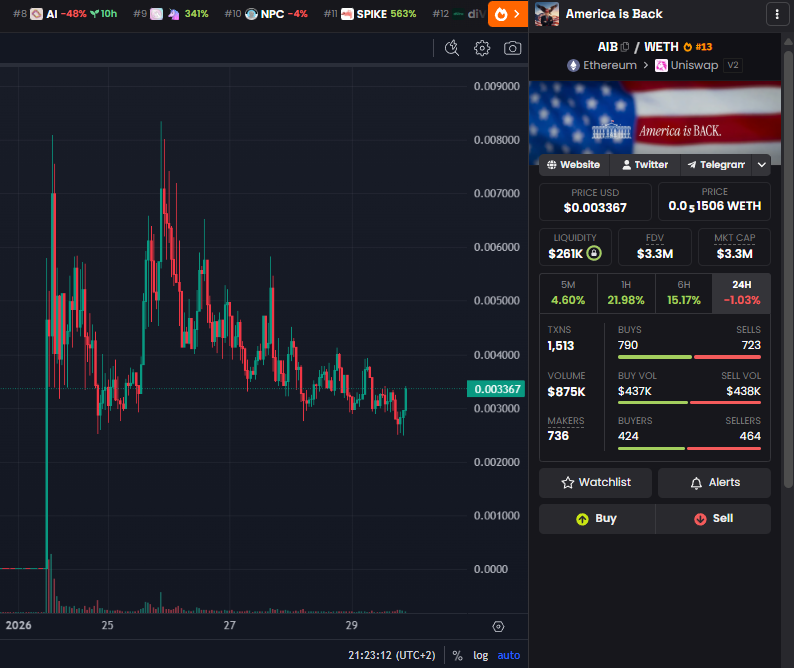Click the FDV $3.3M box
The image size is (794, 668).
(x=655, y=247)
